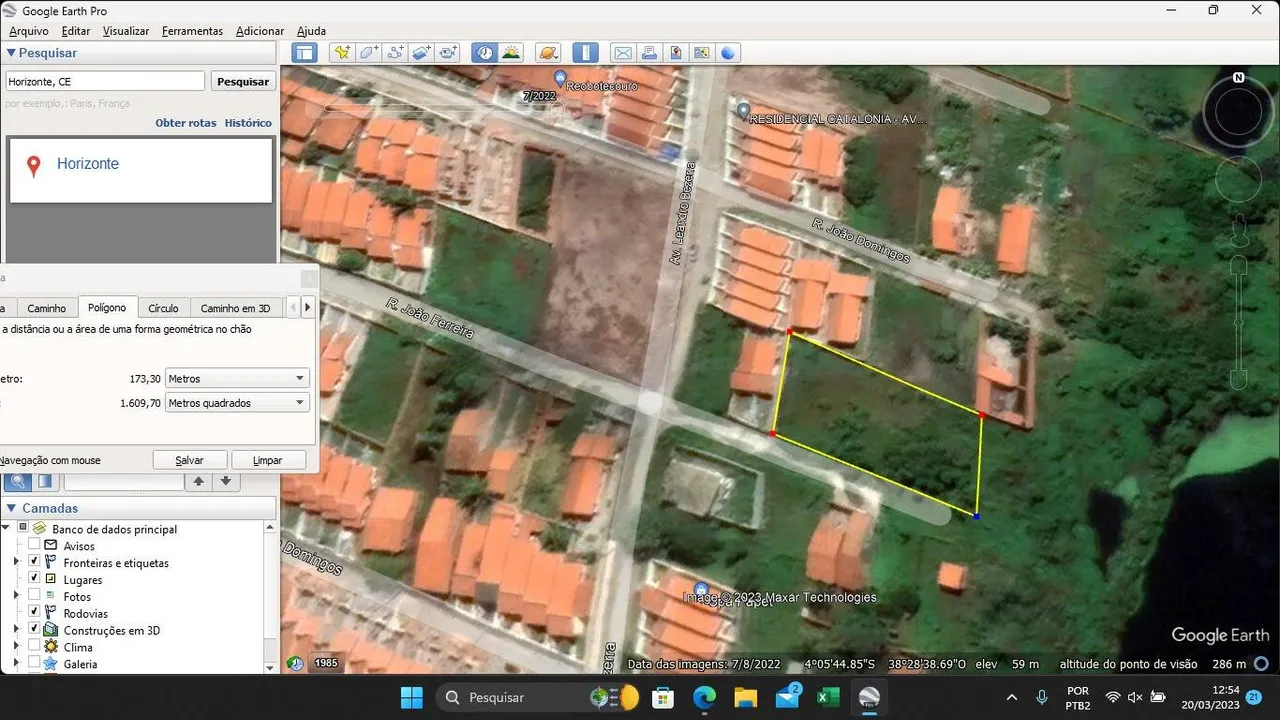Open the Metros quadrados unit dropdown
This screenshot has height=720, width=1280.
point(237,403)
